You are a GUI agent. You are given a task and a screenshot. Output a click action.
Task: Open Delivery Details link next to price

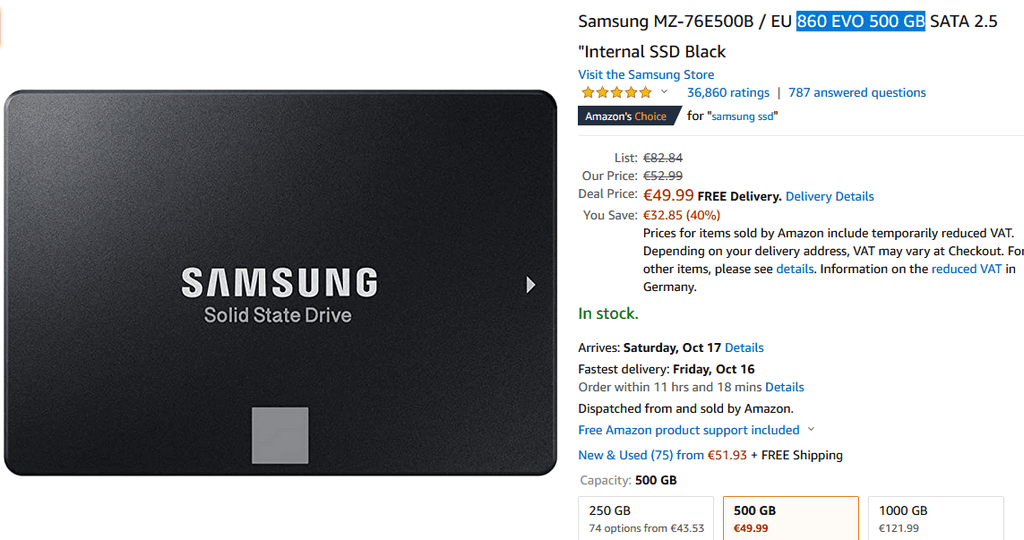point(829,197)
